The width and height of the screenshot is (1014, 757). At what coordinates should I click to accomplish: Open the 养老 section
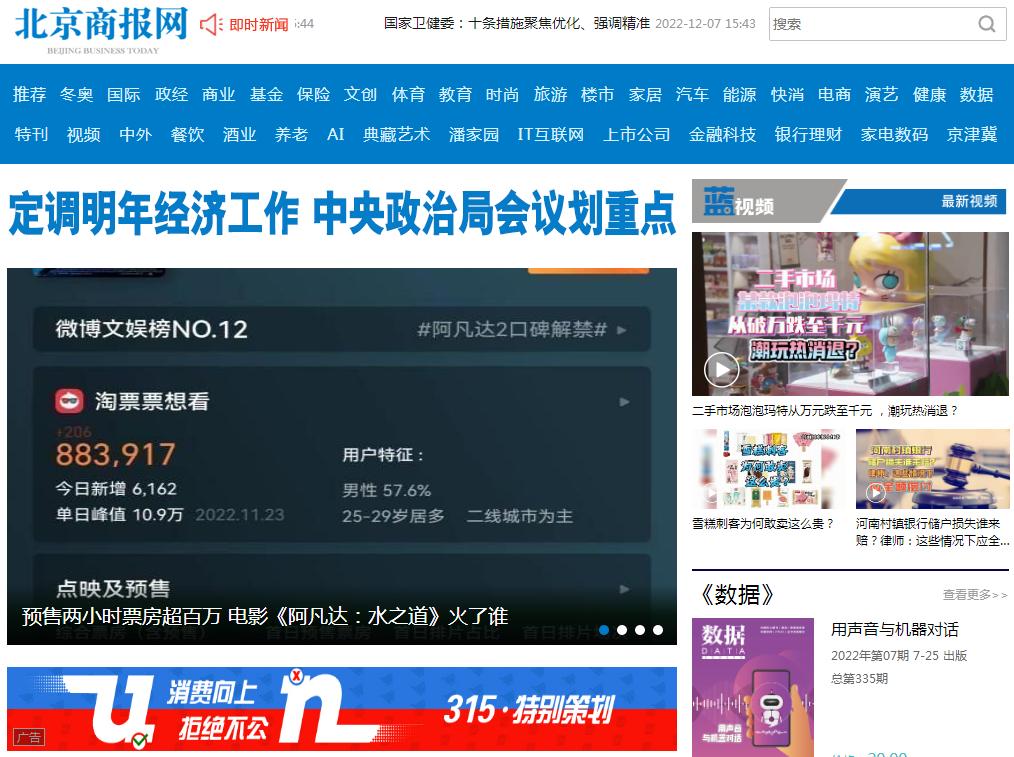[x=291, y=134]
